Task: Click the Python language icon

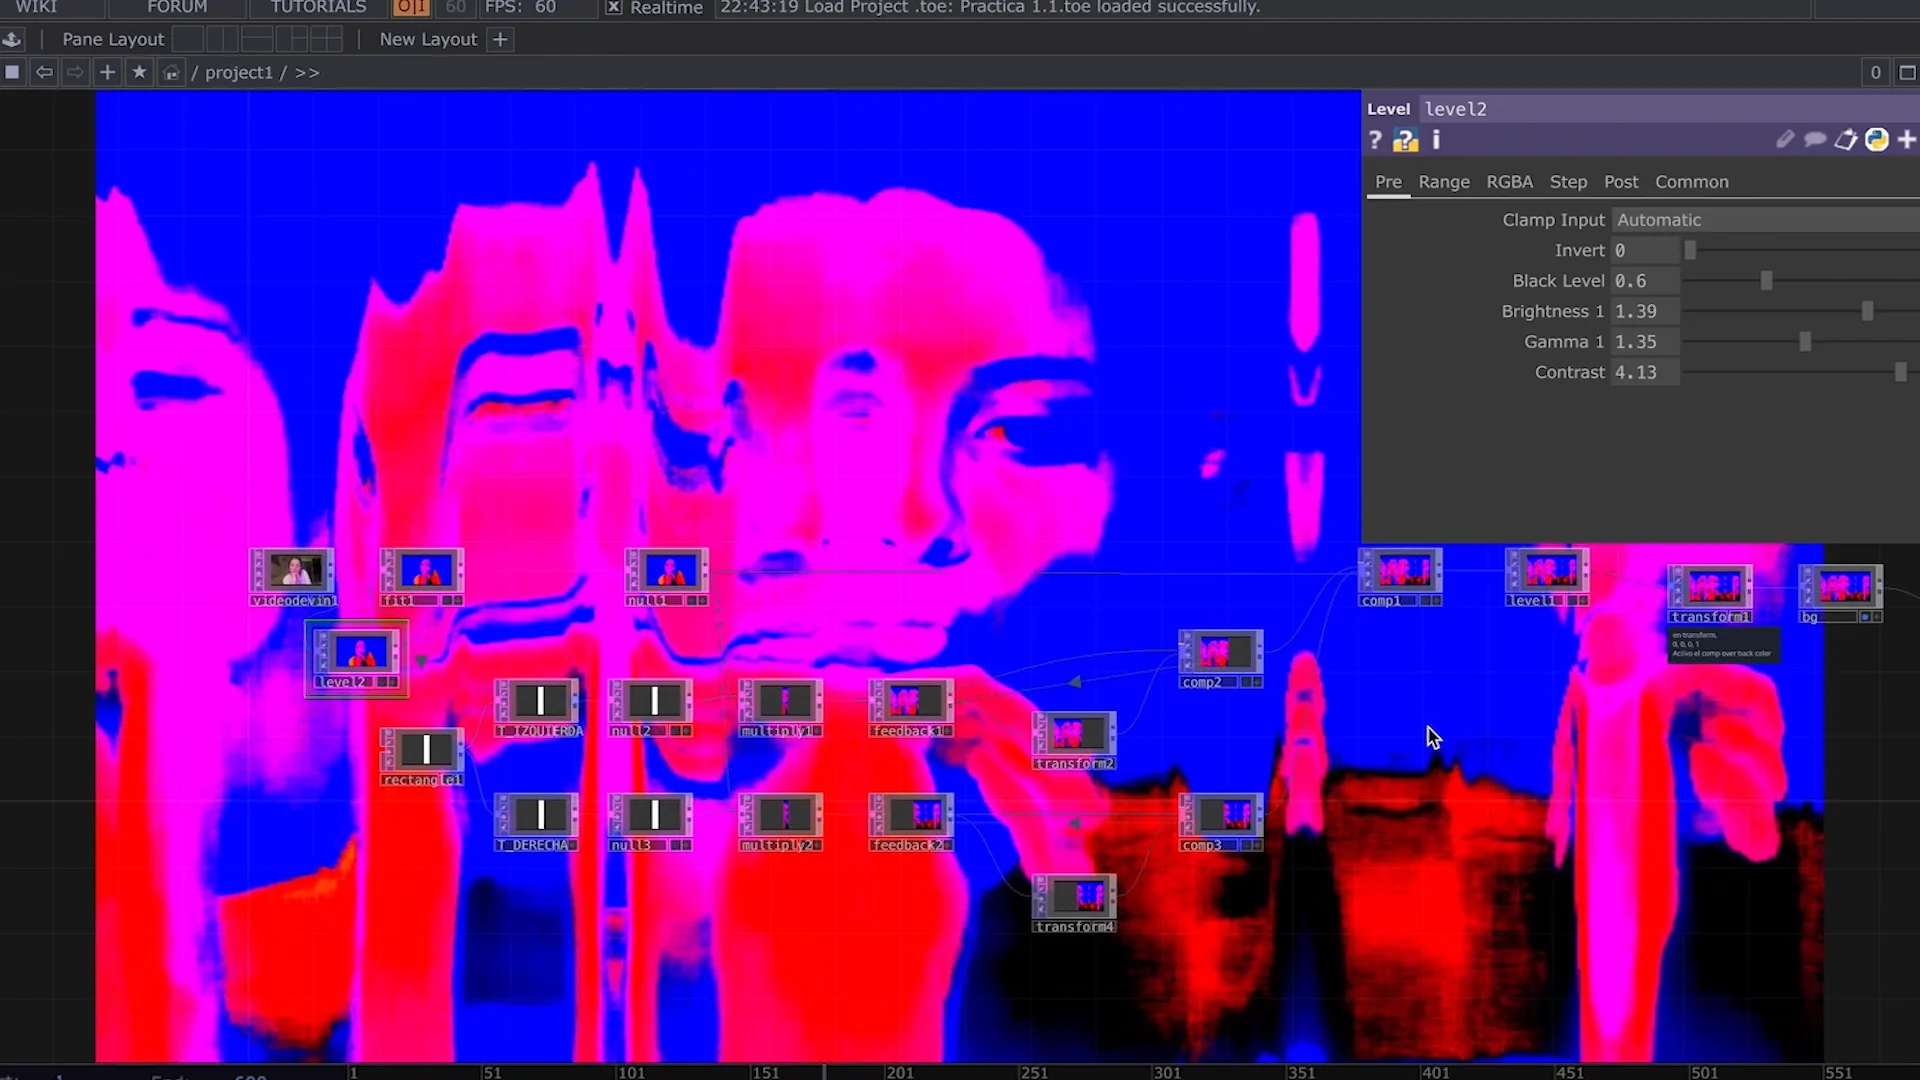Action: (x=1877, y=140)
